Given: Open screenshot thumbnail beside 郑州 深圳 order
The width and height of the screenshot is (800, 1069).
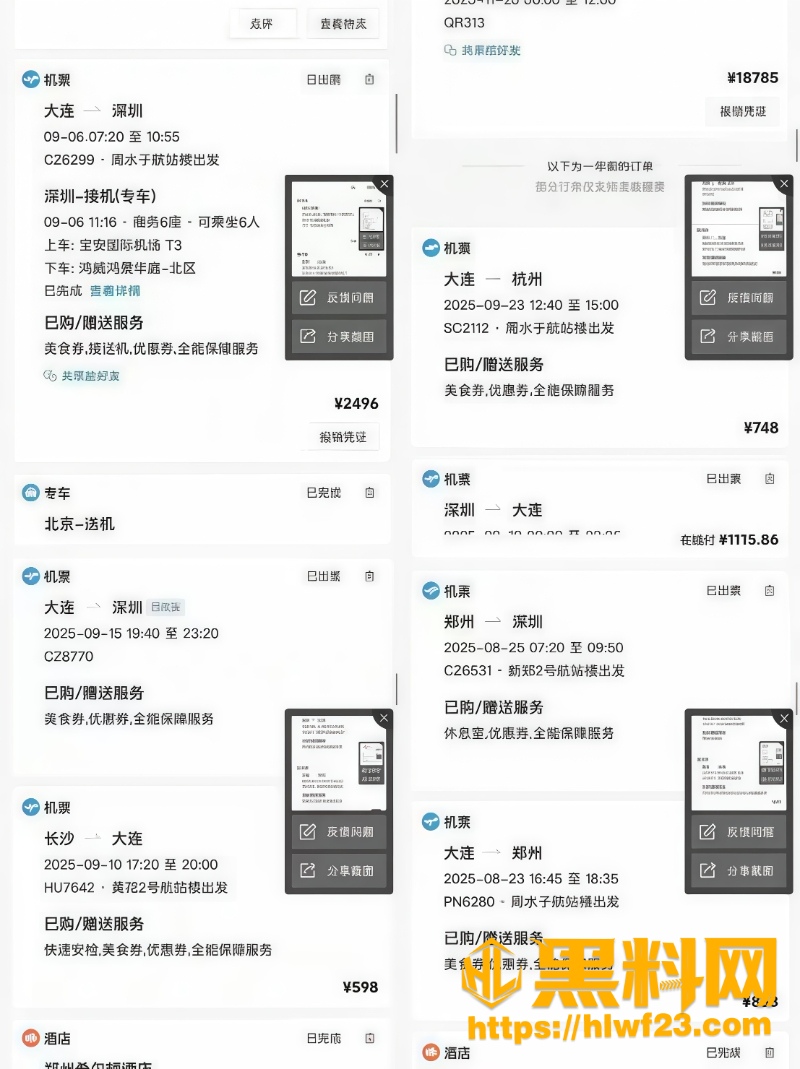Looking at the screenshot, I should point(739,763).
